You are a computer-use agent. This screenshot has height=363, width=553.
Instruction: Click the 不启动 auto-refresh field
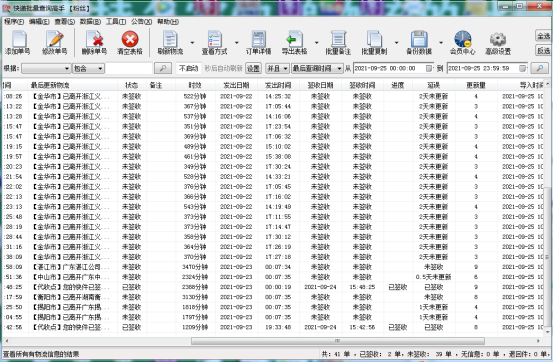pyautogui.click(x=188, y=68)
